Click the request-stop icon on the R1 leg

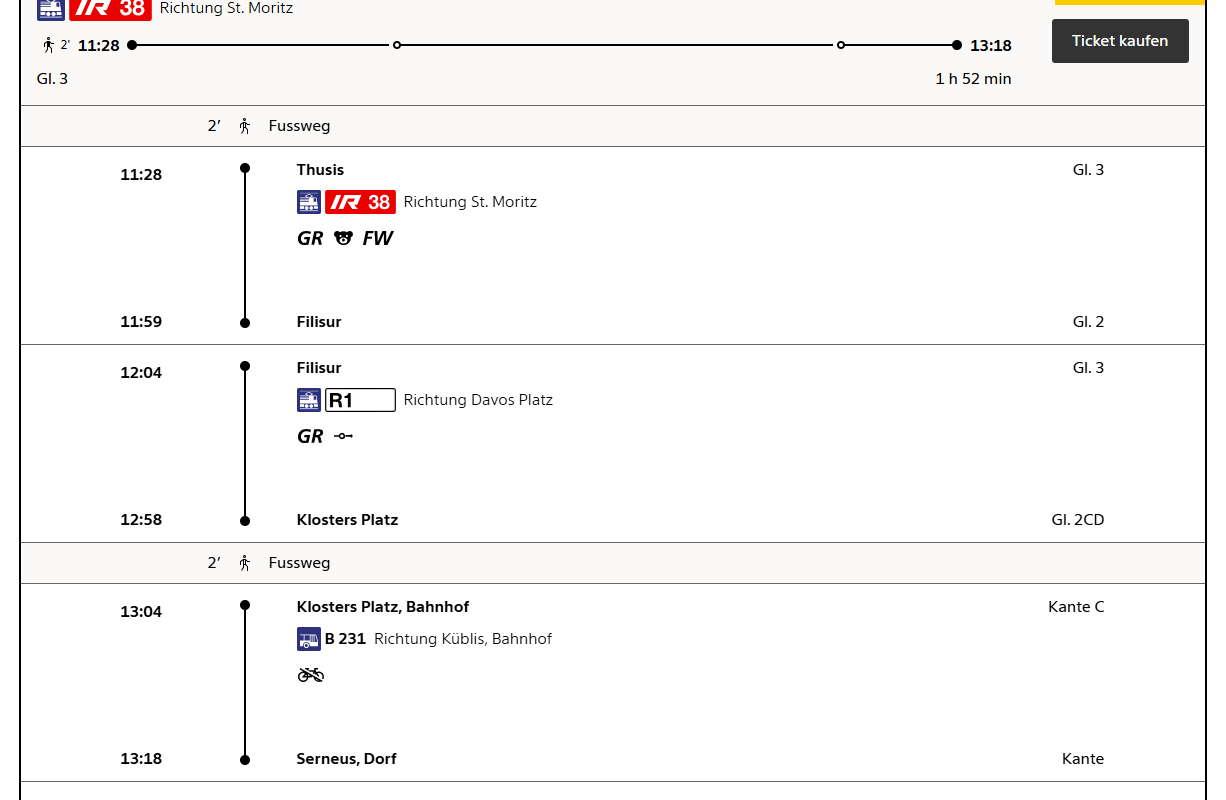coord(343,436)
